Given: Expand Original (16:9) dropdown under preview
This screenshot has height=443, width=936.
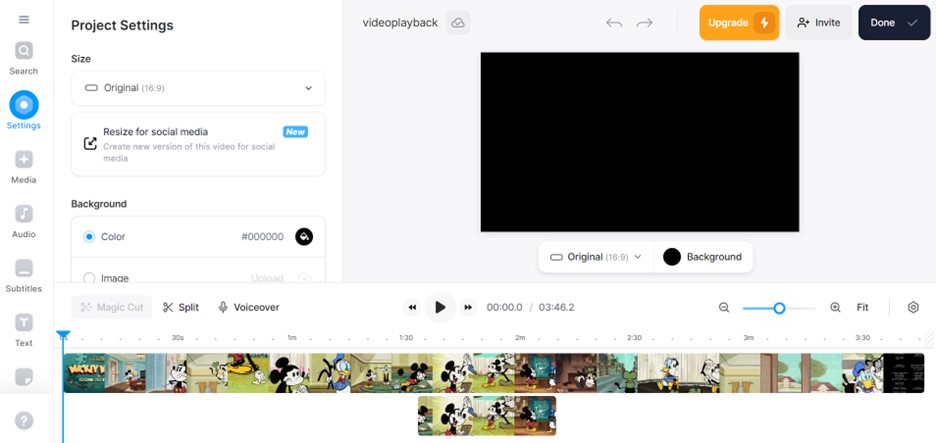Looking at the screenshot, I should coord(596,257).
